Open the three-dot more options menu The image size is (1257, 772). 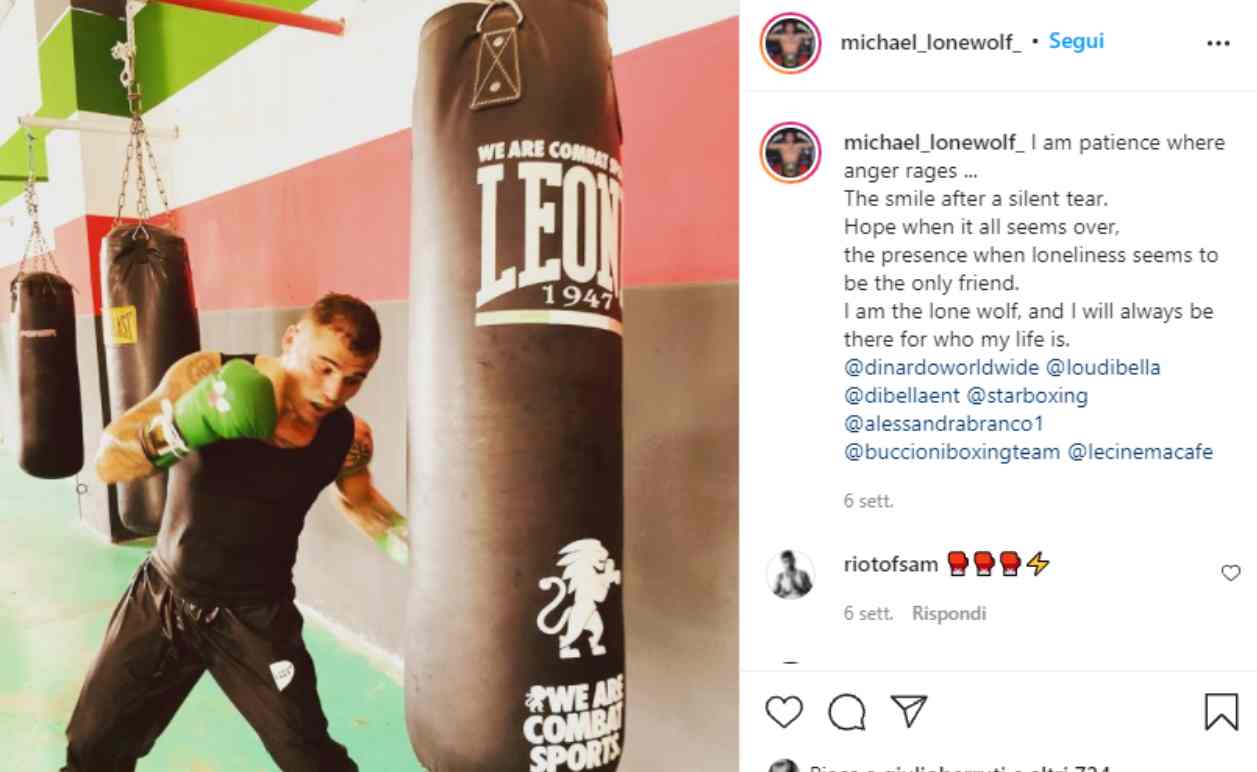1218,43
